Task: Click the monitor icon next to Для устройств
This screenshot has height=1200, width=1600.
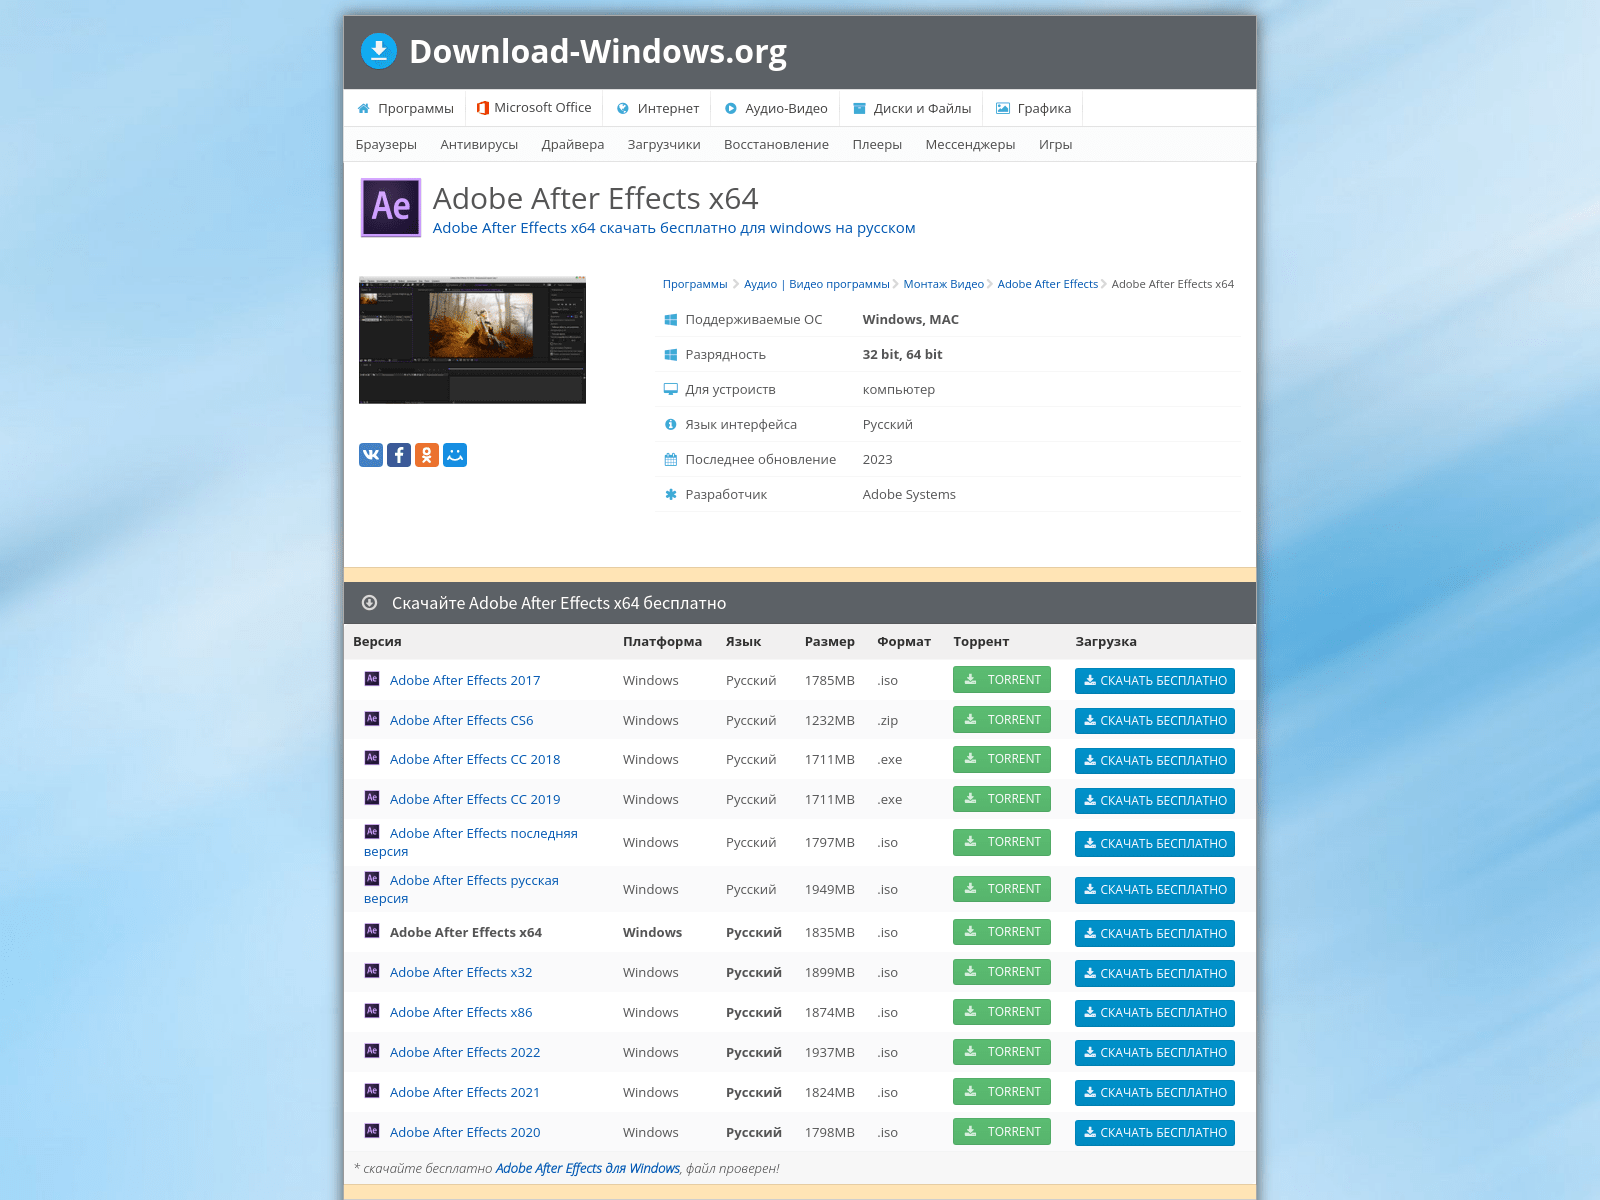Action: [671, 389]
